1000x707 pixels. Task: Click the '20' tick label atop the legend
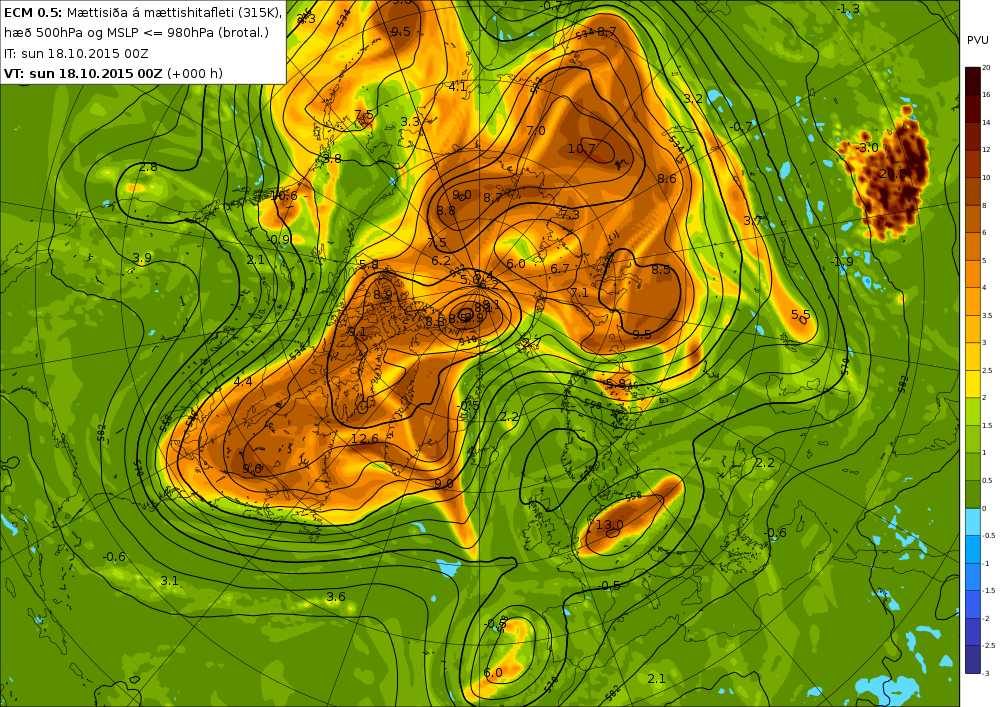point(986,68)
